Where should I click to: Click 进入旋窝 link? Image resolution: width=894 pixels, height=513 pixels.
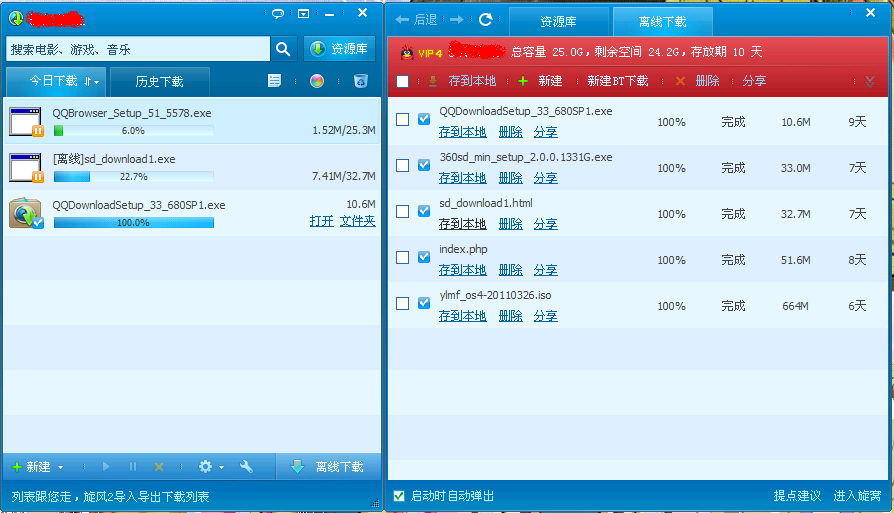pyautogui.click(x=858, y=496)
